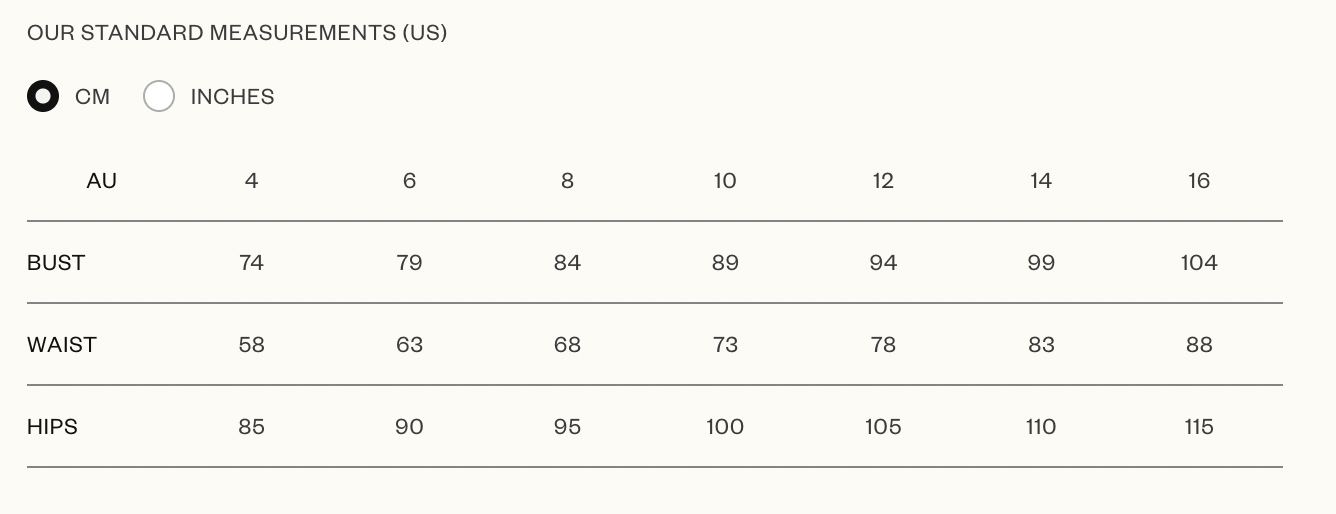Click waist measurement 63 for size 6
The height and width of the screenshot is (514, 1336).
(x=409, y=345)
